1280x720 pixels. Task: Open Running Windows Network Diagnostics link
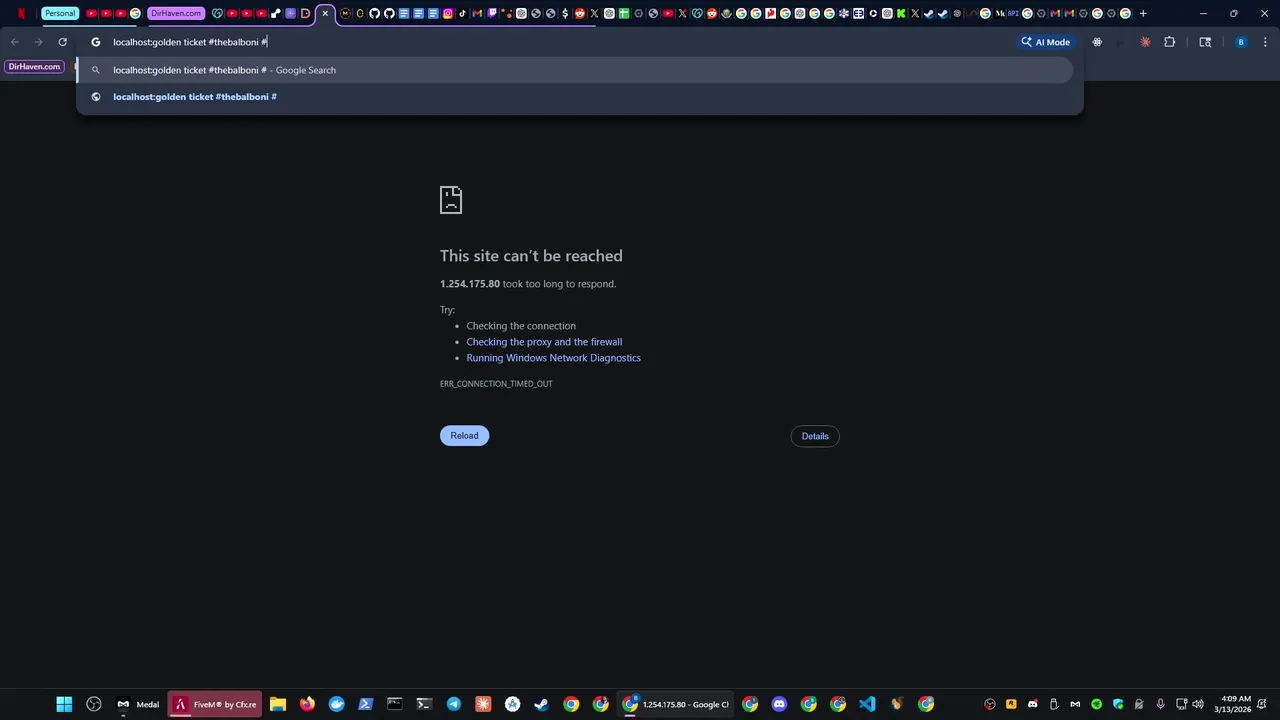pyautogui.click(x=553, y=358)
